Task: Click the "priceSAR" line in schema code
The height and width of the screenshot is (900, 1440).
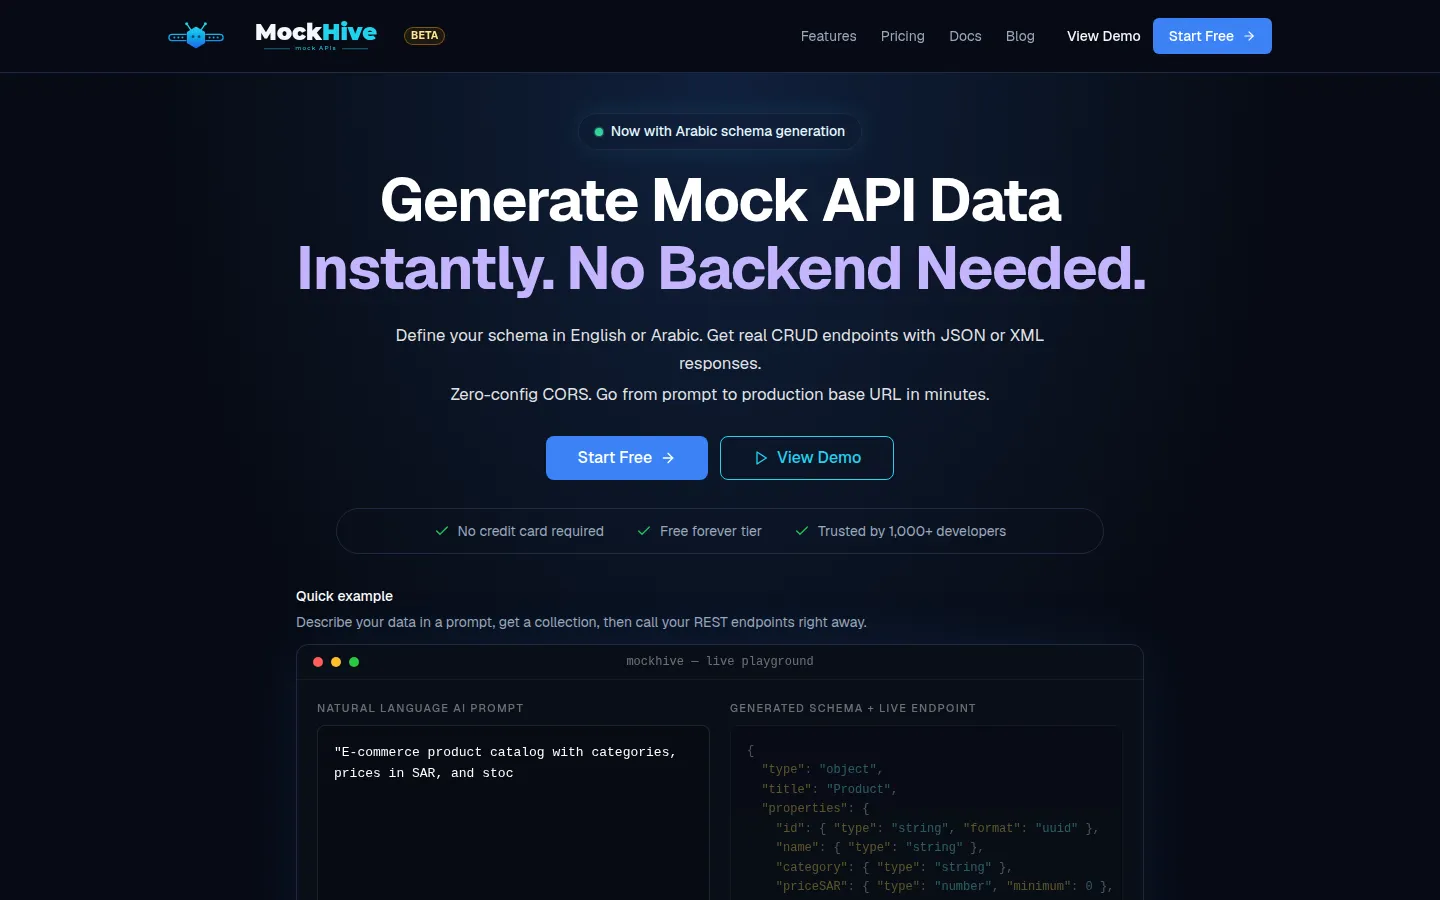Action: coord(944,886)
